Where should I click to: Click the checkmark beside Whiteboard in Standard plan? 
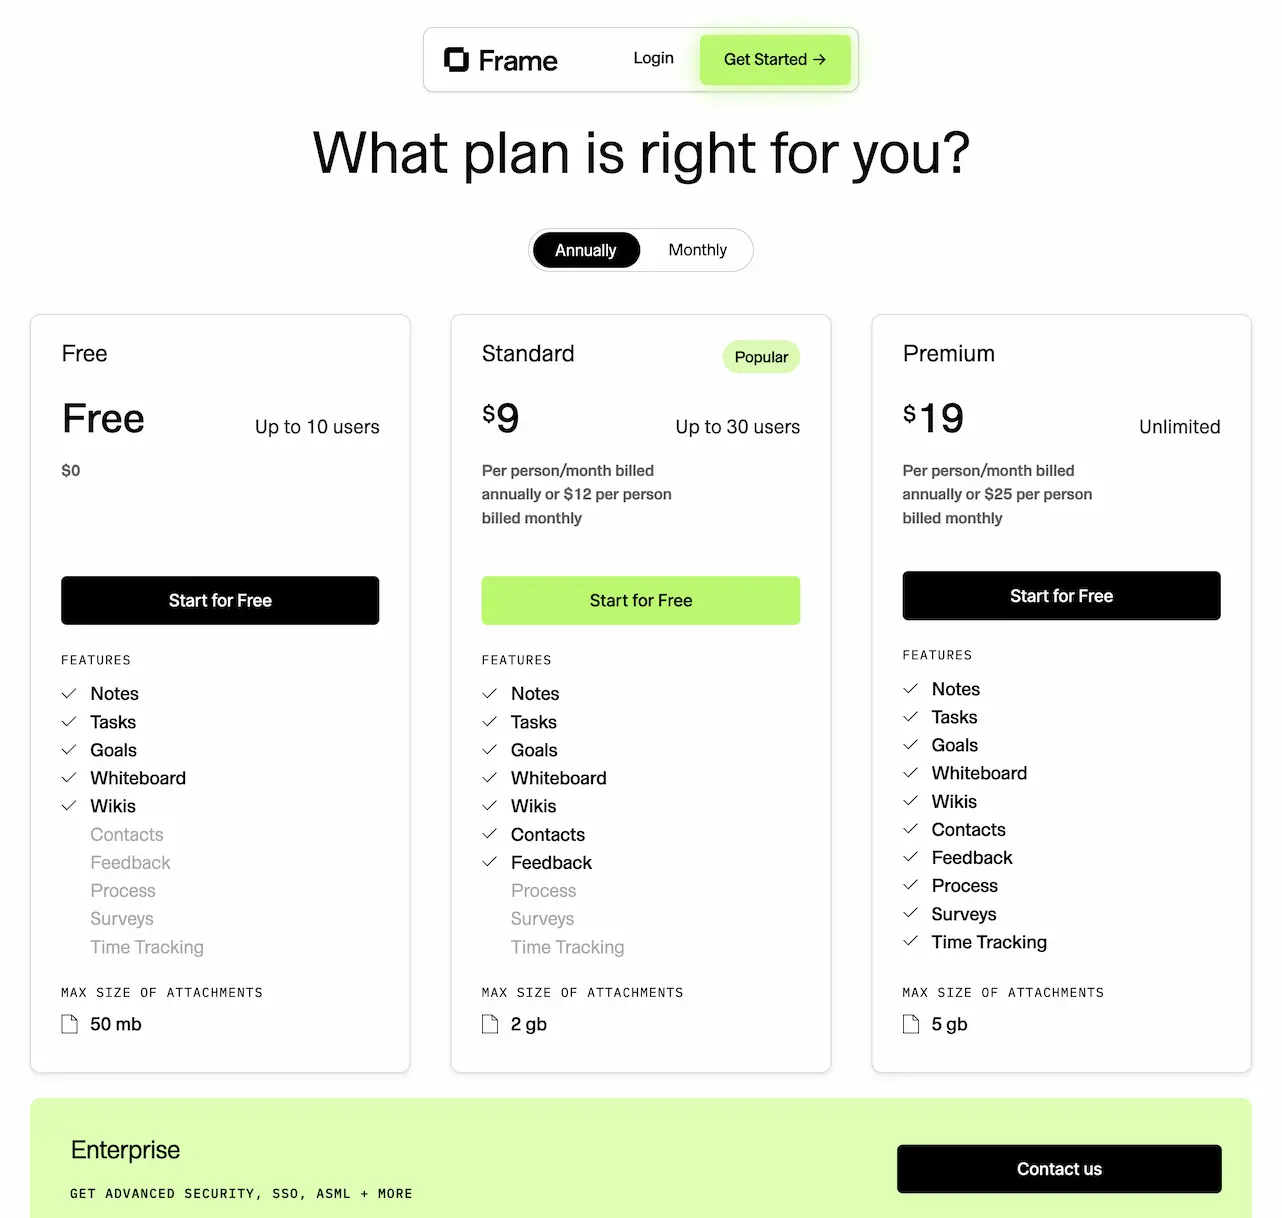(x=490, y=778)
